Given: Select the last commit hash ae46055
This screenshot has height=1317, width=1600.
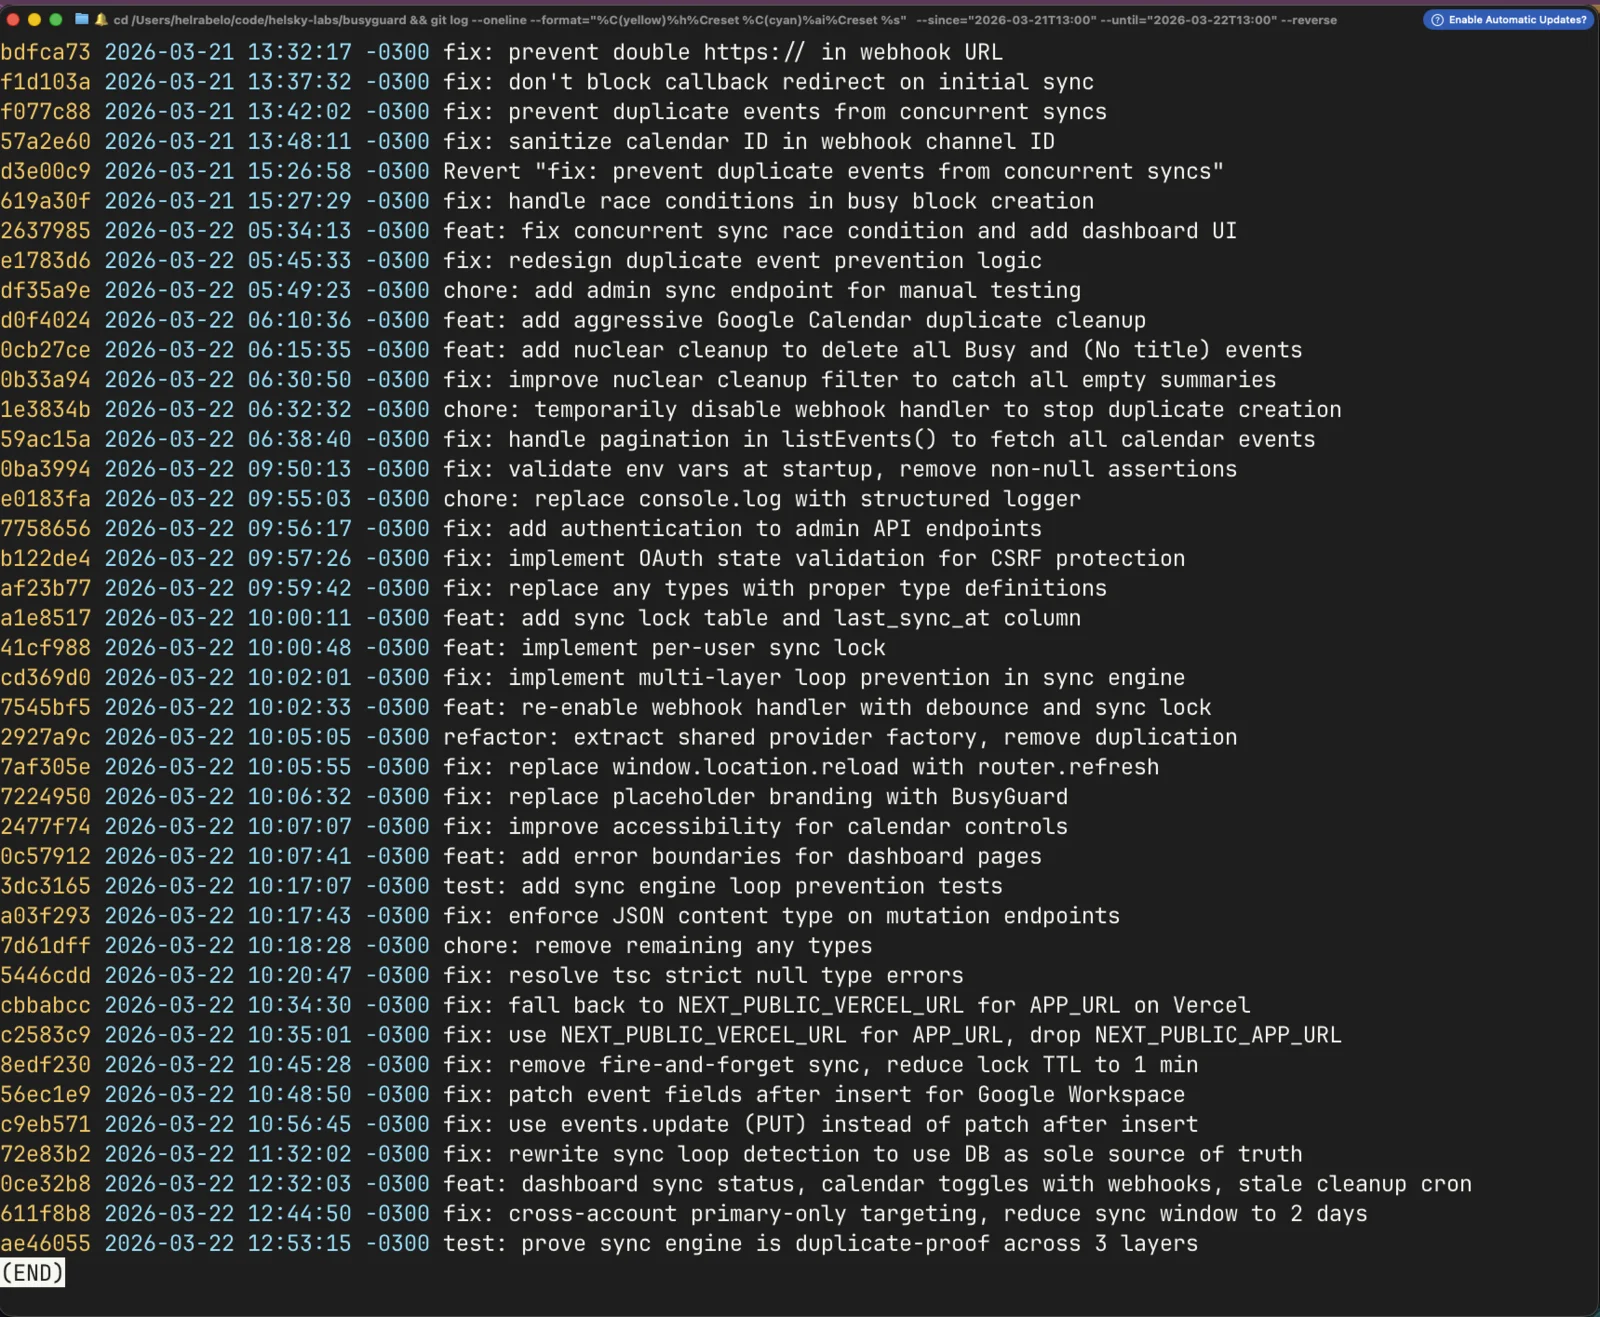Looking at the screenshot, I should (x=46, y=1244).
